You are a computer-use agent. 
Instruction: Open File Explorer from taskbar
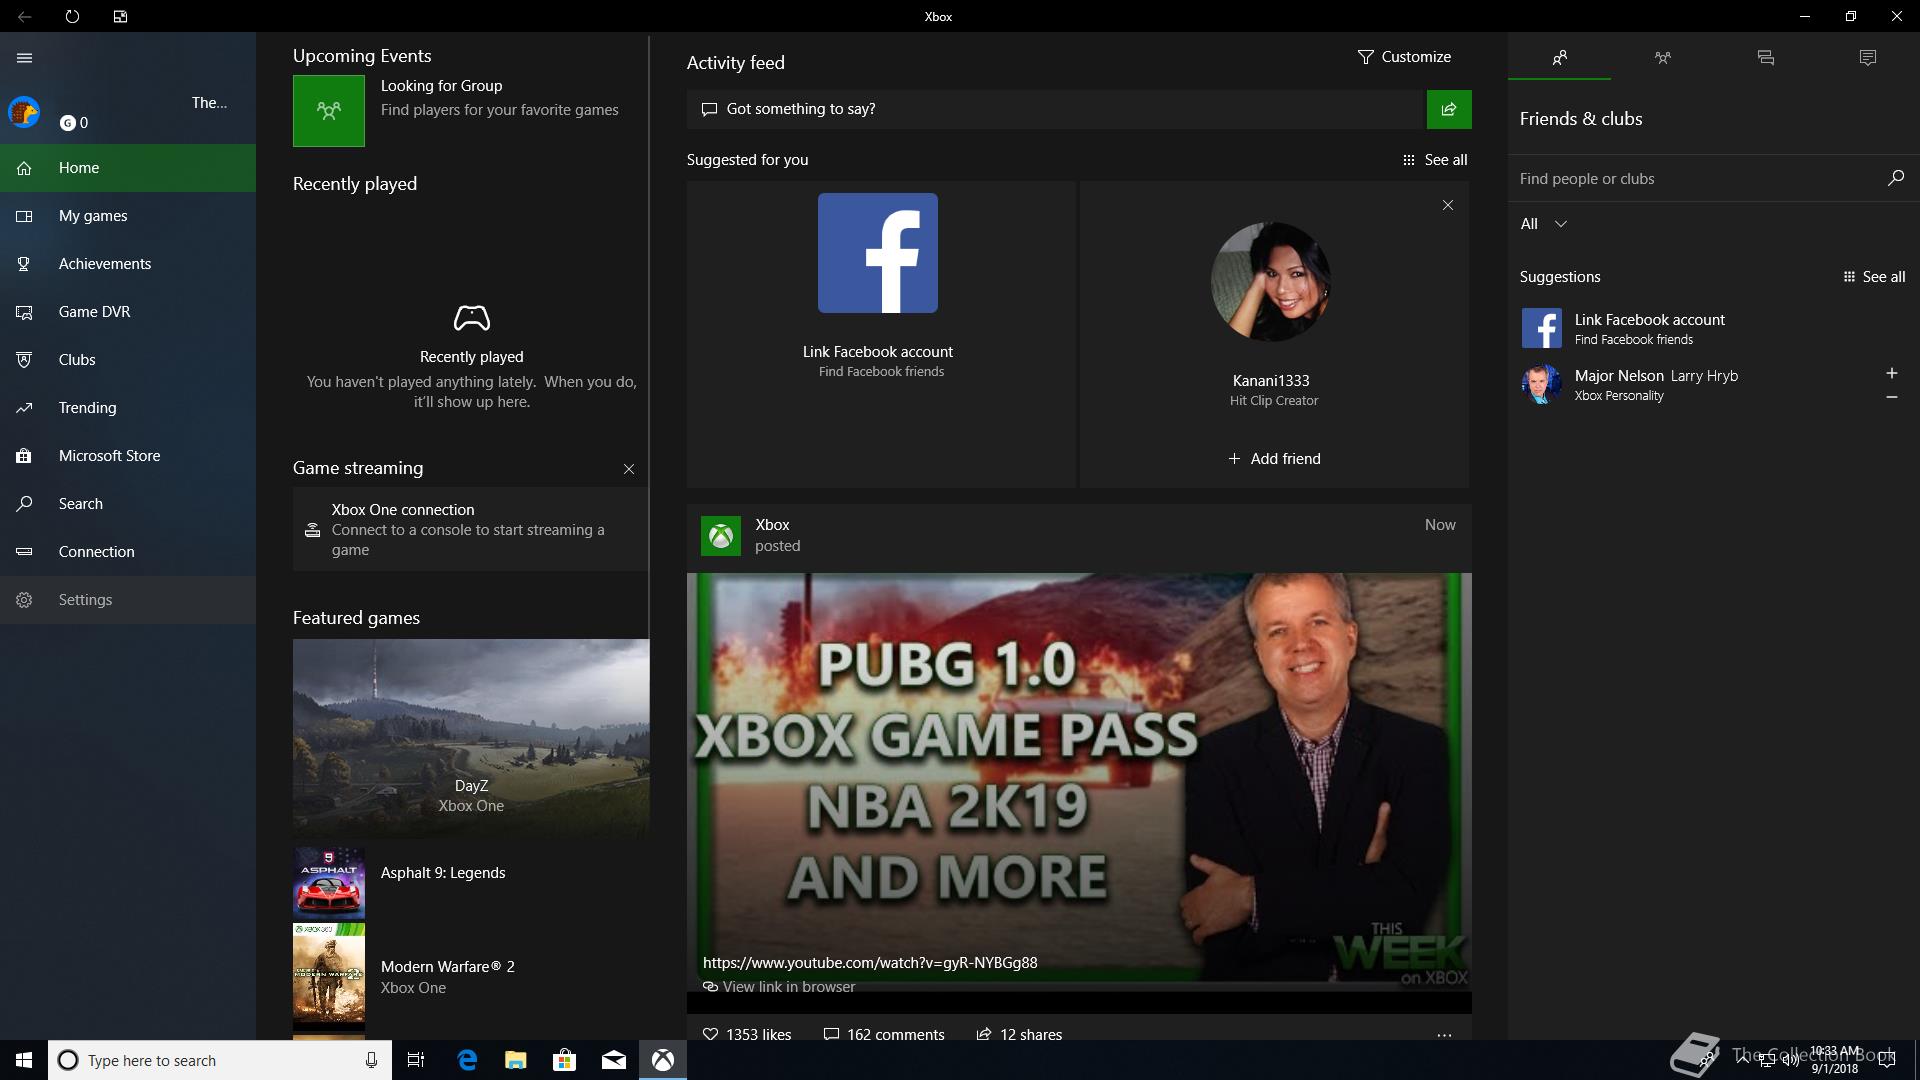click(516, 1060)
